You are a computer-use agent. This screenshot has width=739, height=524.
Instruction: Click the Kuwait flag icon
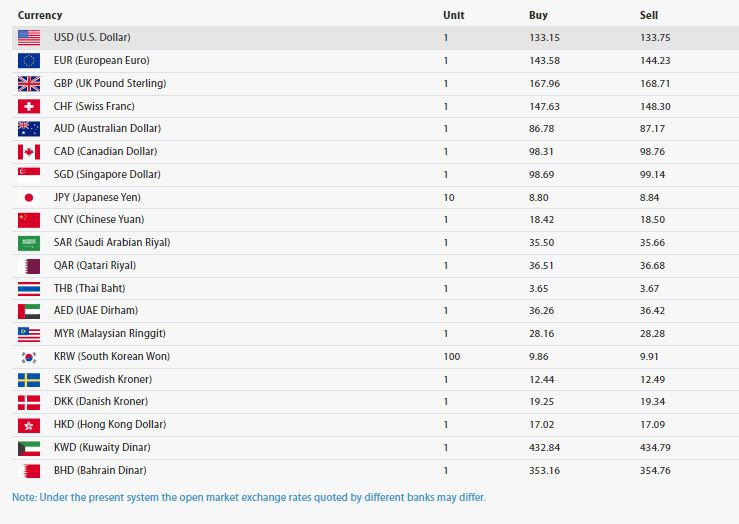click(29, 447)
